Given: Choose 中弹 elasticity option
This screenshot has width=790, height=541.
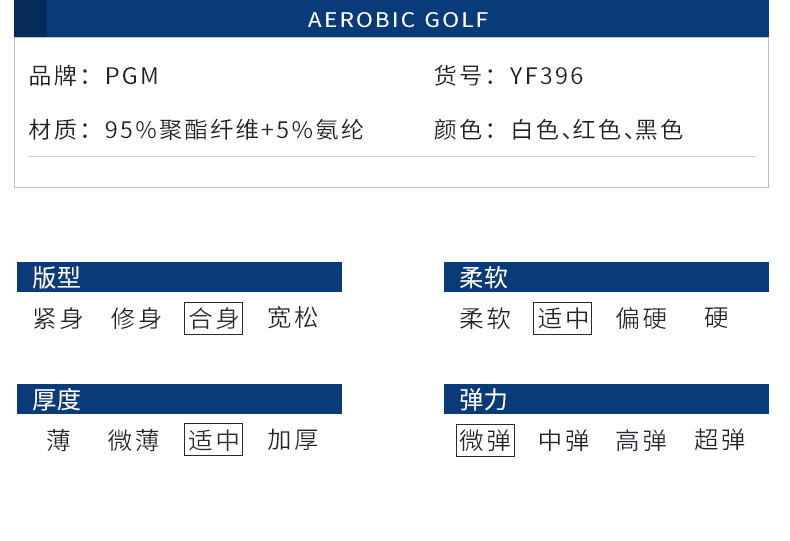Looking at the screenshot, I should click(563, 440).
